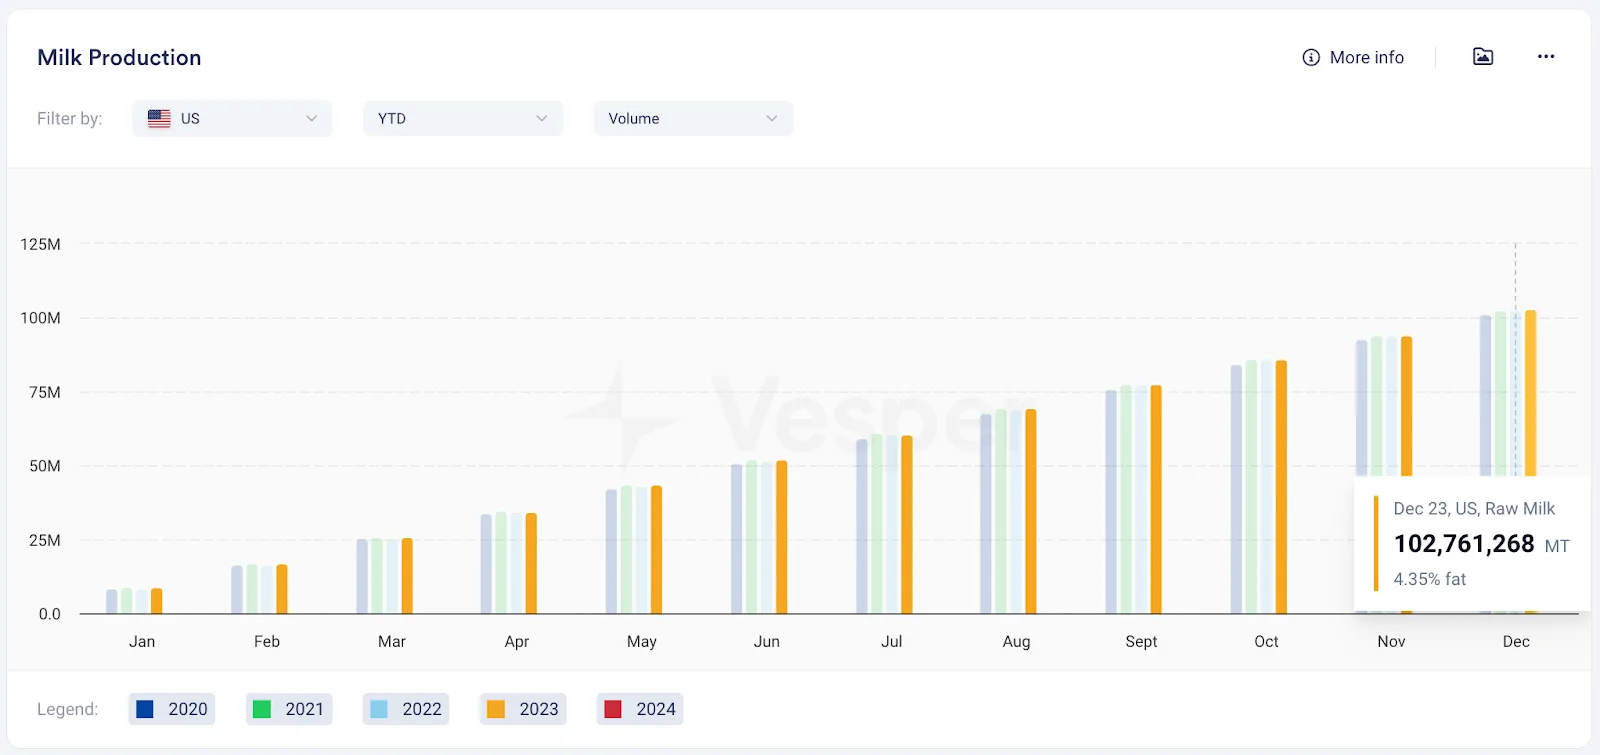Click the orange 2023 bar for Feb
1600x755 pixels.
[282, 589]
